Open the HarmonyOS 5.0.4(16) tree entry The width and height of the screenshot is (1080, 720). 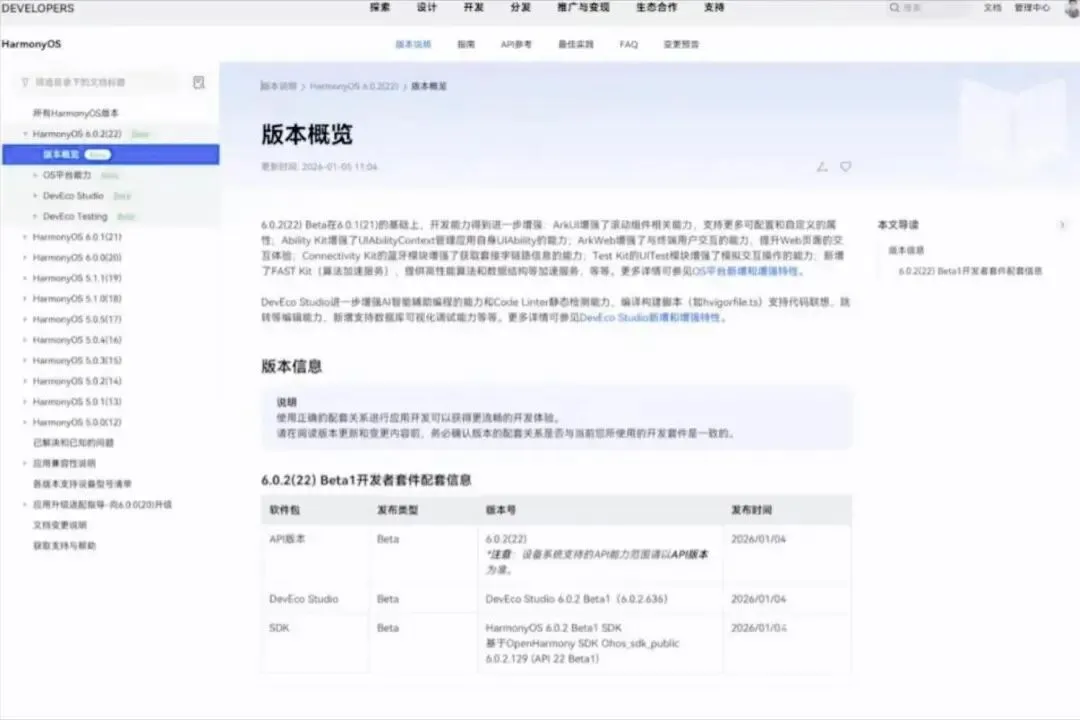(77, 340)
